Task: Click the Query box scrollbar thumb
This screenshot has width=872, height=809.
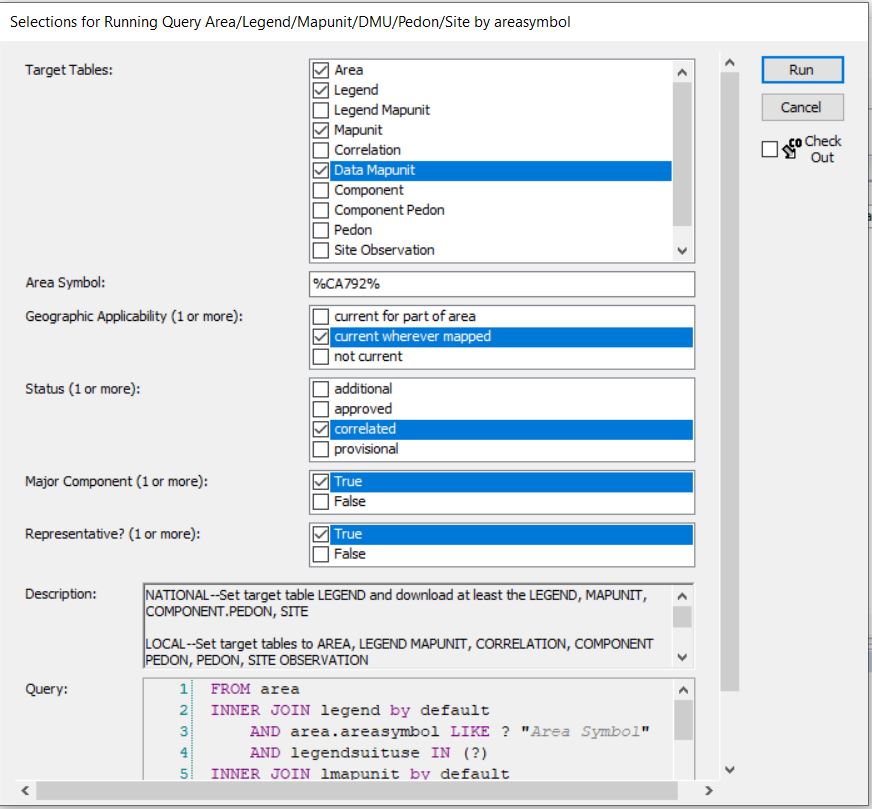Action: click(x=683, y=720)
